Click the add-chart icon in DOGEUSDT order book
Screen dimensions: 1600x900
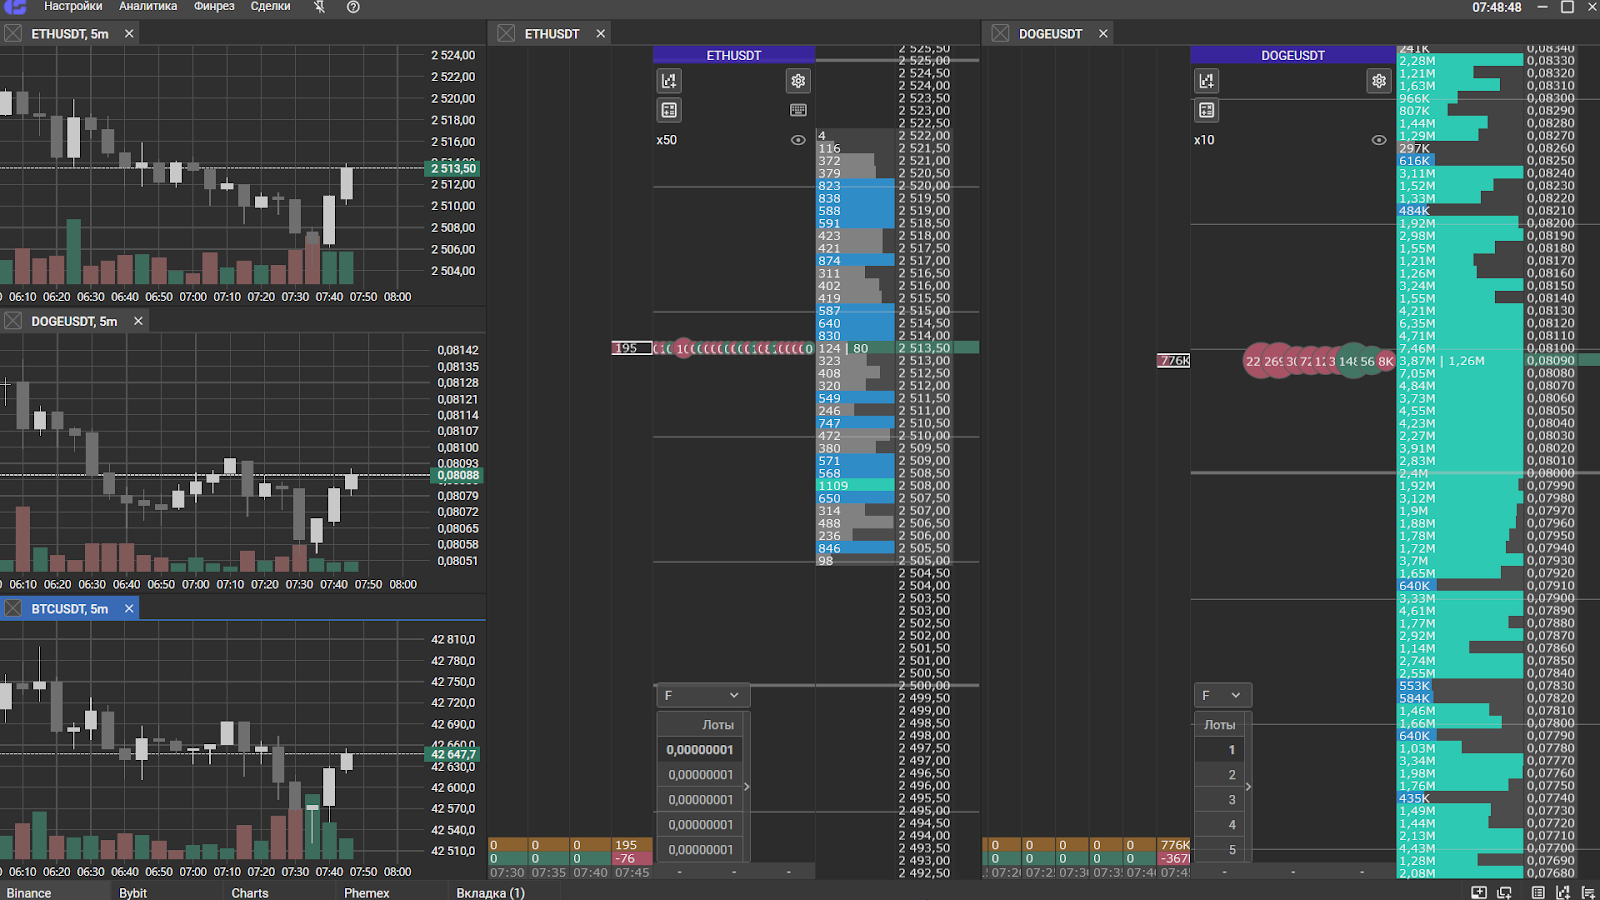click(1207, 81)
